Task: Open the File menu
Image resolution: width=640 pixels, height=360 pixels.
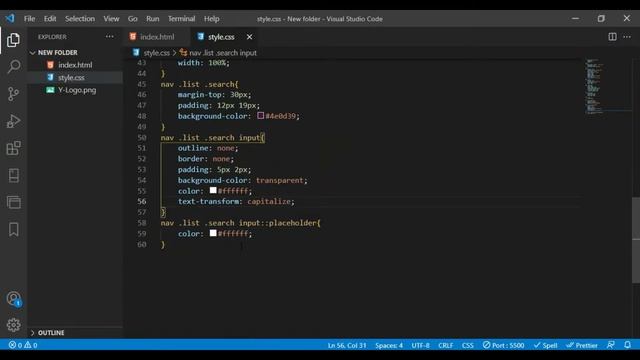Action: pyautogui.click(x=29, y=19)
